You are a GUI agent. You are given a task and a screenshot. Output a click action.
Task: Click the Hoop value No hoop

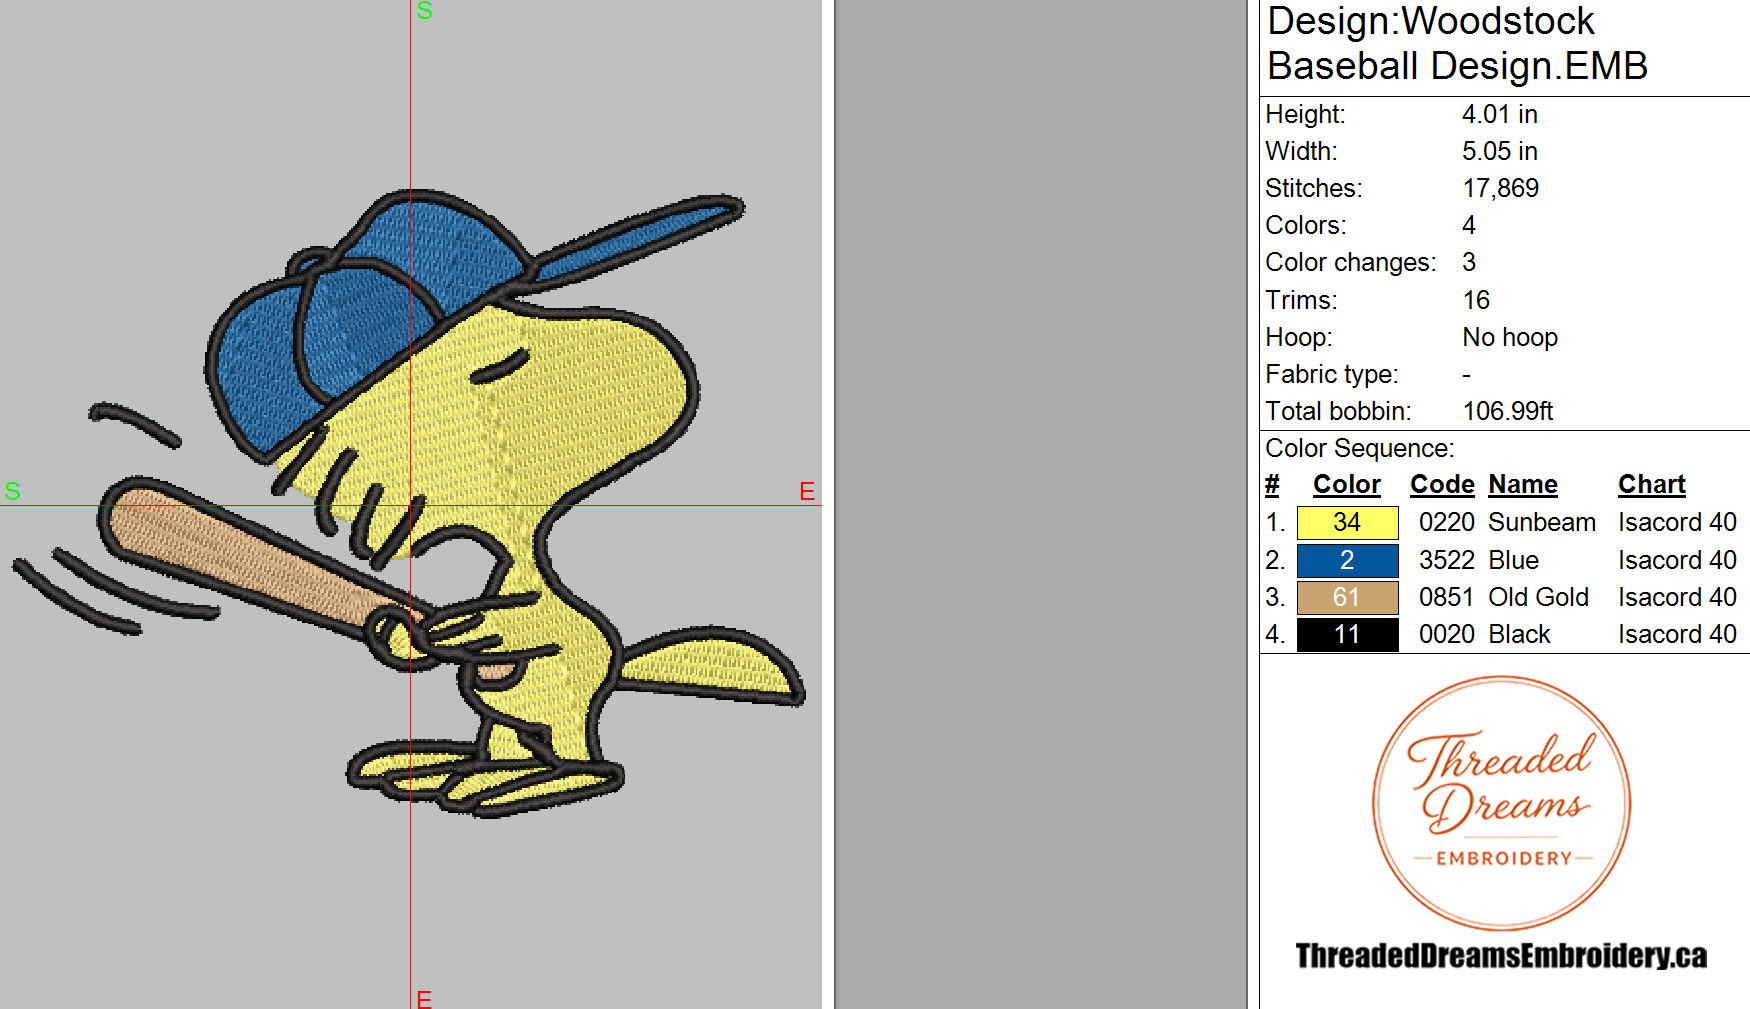[1510, 338]
